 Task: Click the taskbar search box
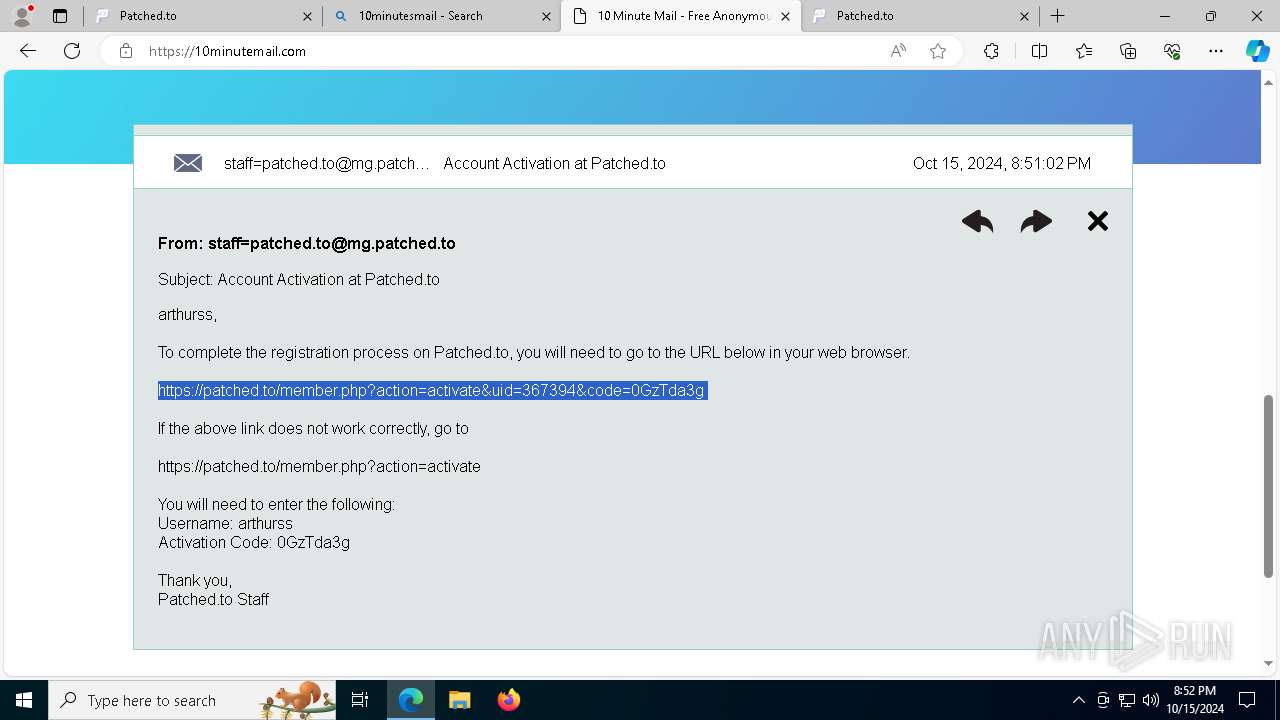(x=193, y=700)
